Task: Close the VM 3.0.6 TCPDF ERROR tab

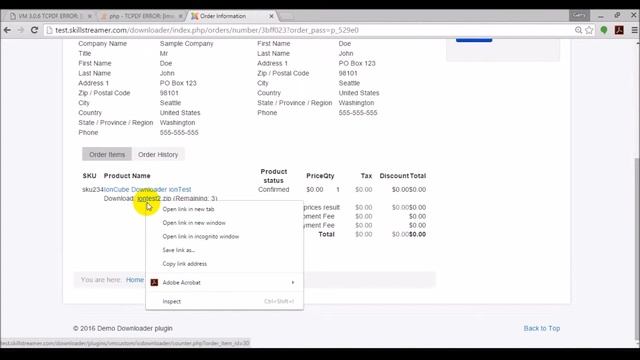Action: pos(89,16)
